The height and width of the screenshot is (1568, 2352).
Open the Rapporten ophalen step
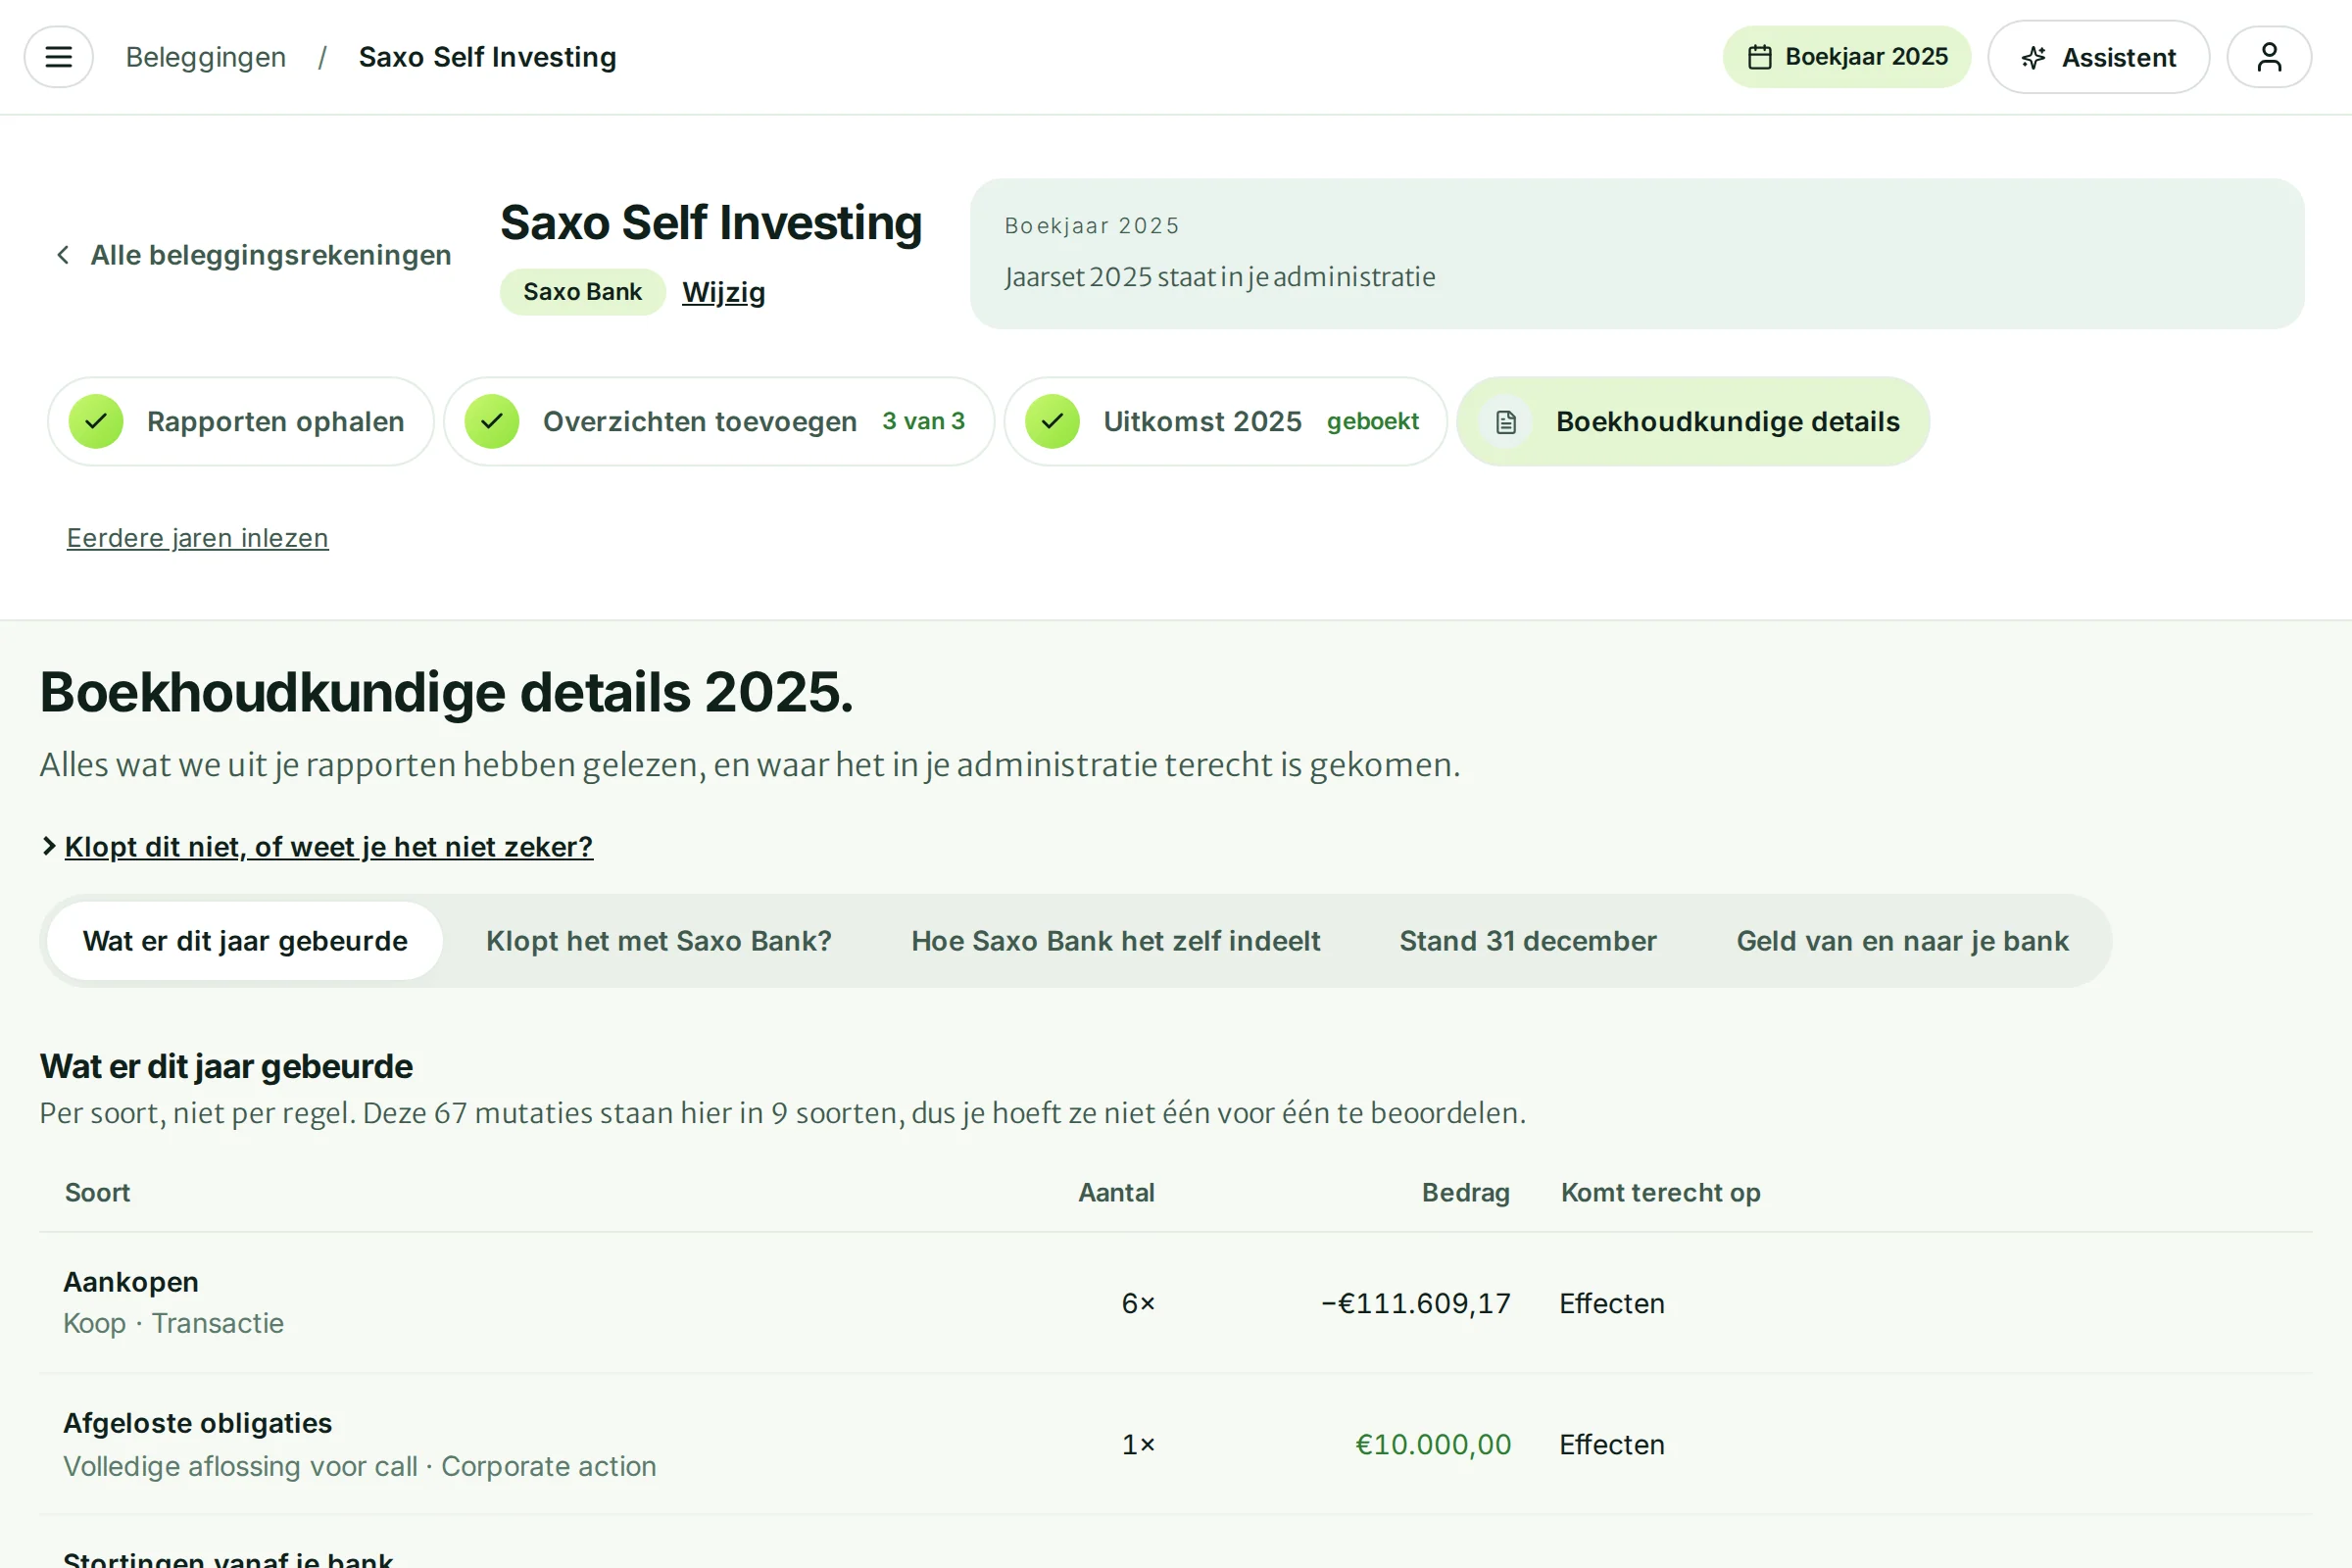point(241,421)
